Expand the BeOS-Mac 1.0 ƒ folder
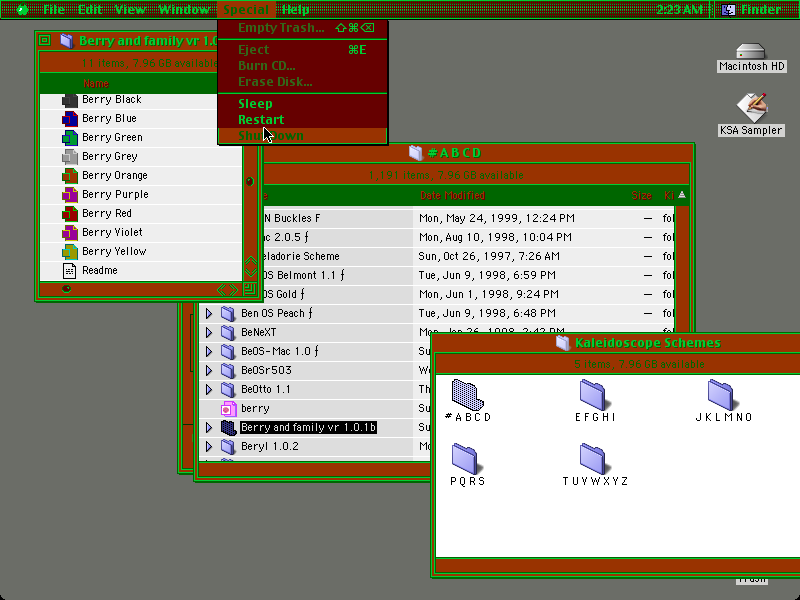 point(209,352)
